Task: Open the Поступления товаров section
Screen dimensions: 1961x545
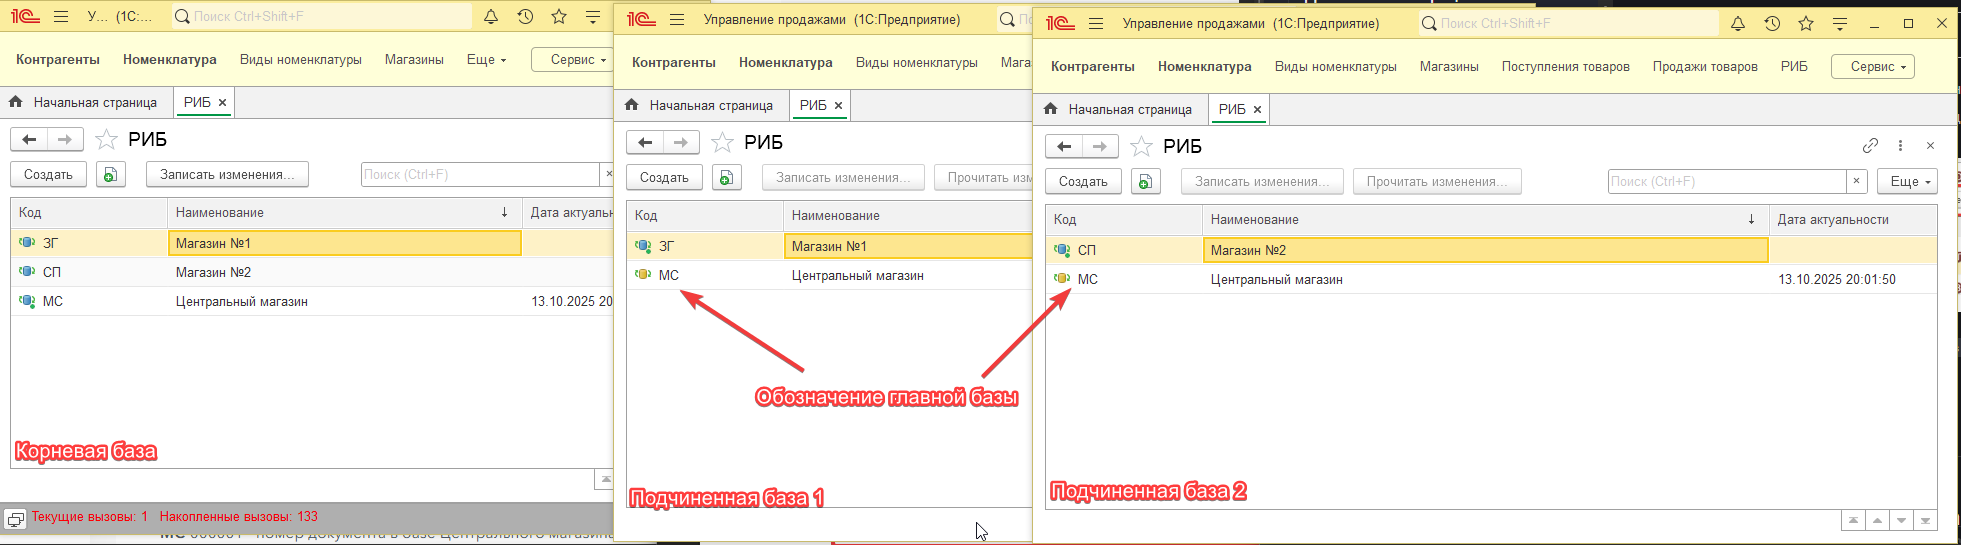Action: (1565, 67)
